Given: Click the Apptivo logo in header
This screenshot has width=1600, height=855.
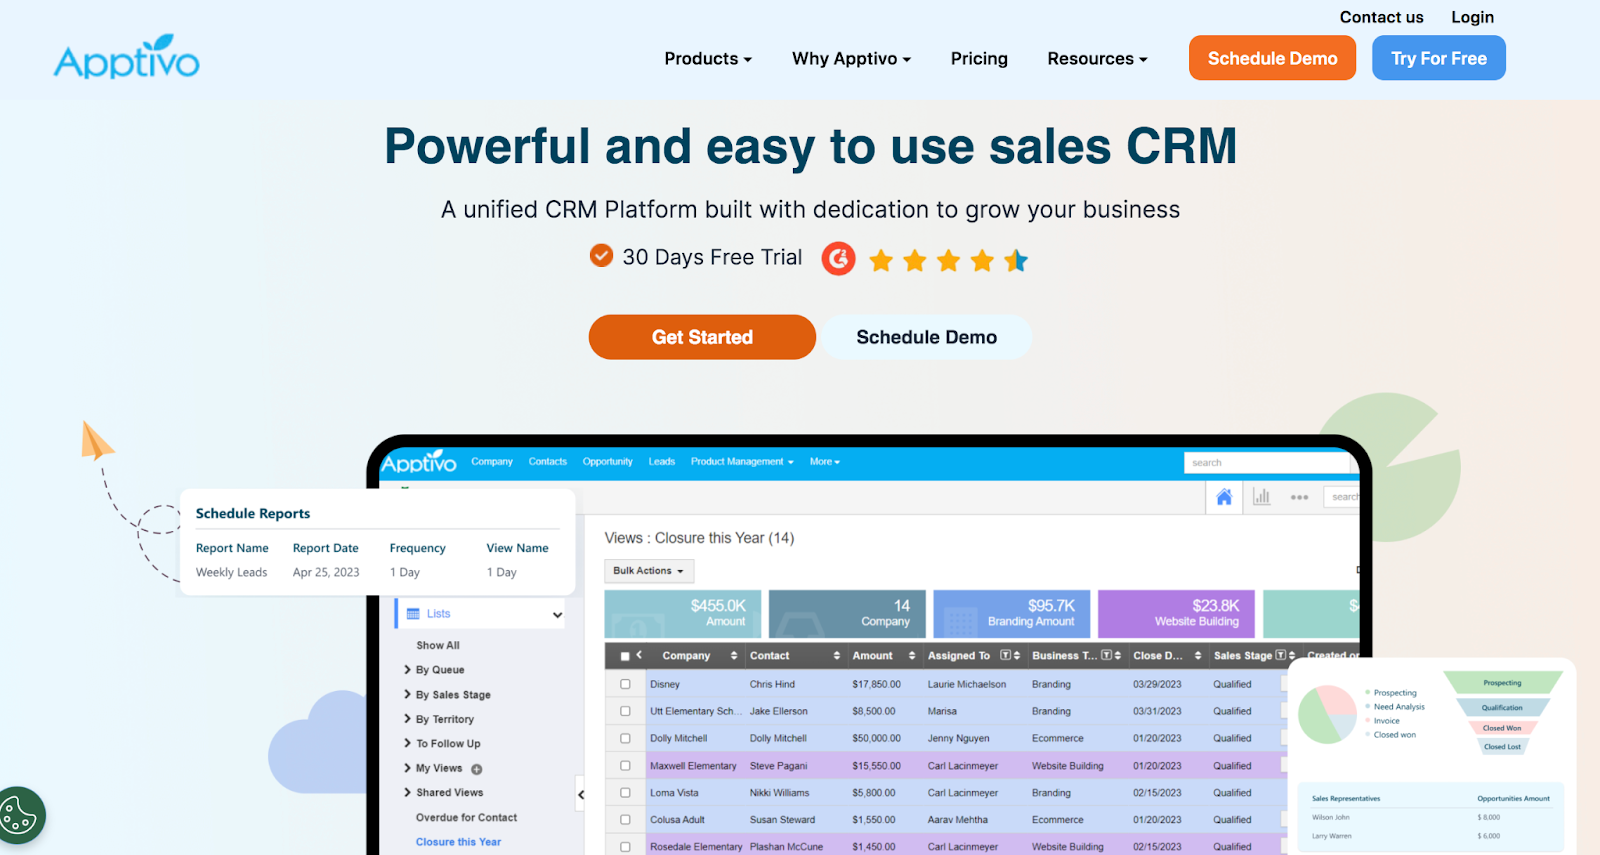Looking at the screenshot, I should [x=127, y=58].
